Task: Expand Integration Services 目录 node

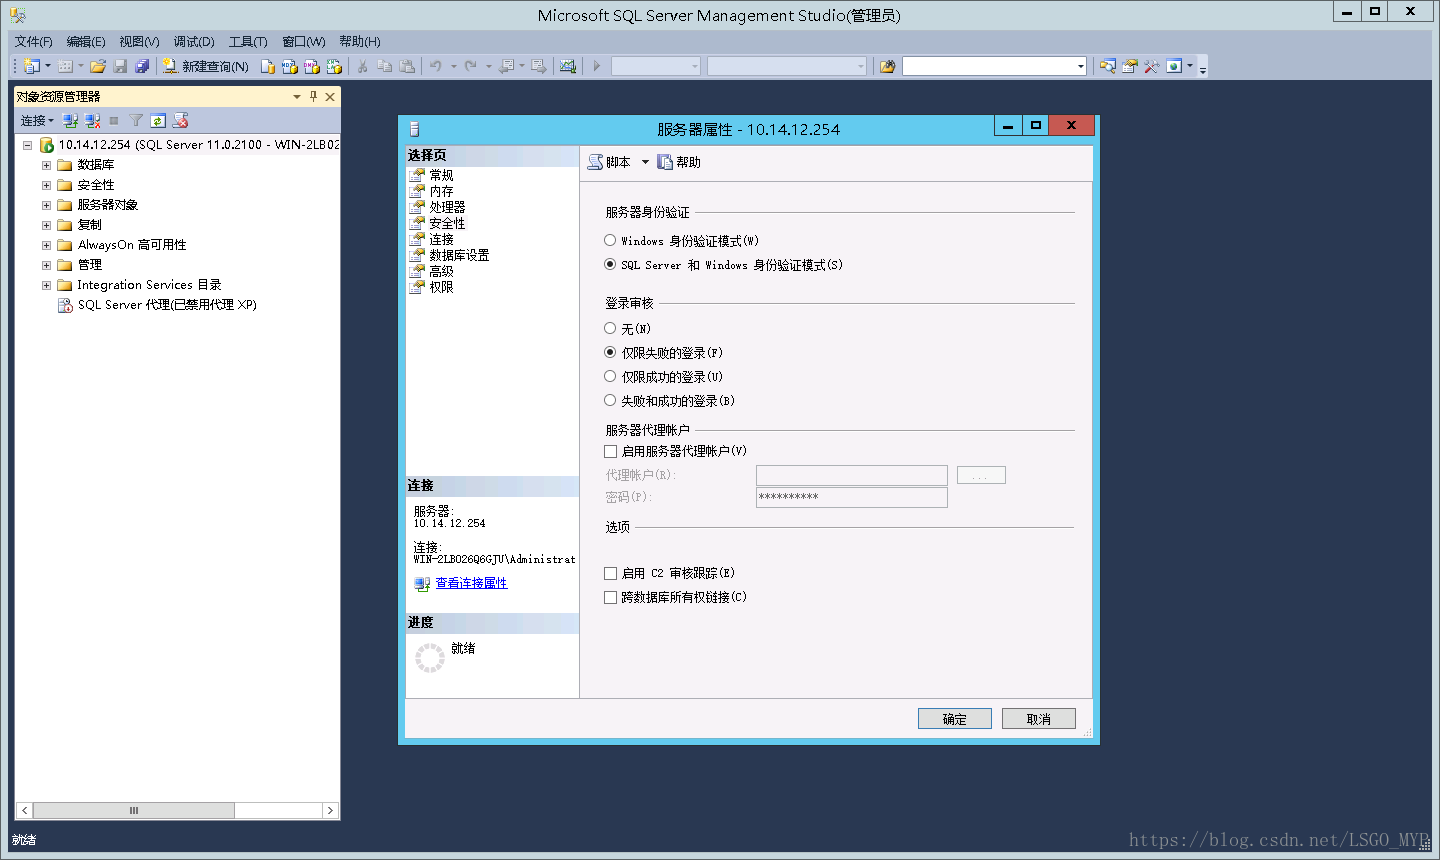Action: [x=46, y=285]
